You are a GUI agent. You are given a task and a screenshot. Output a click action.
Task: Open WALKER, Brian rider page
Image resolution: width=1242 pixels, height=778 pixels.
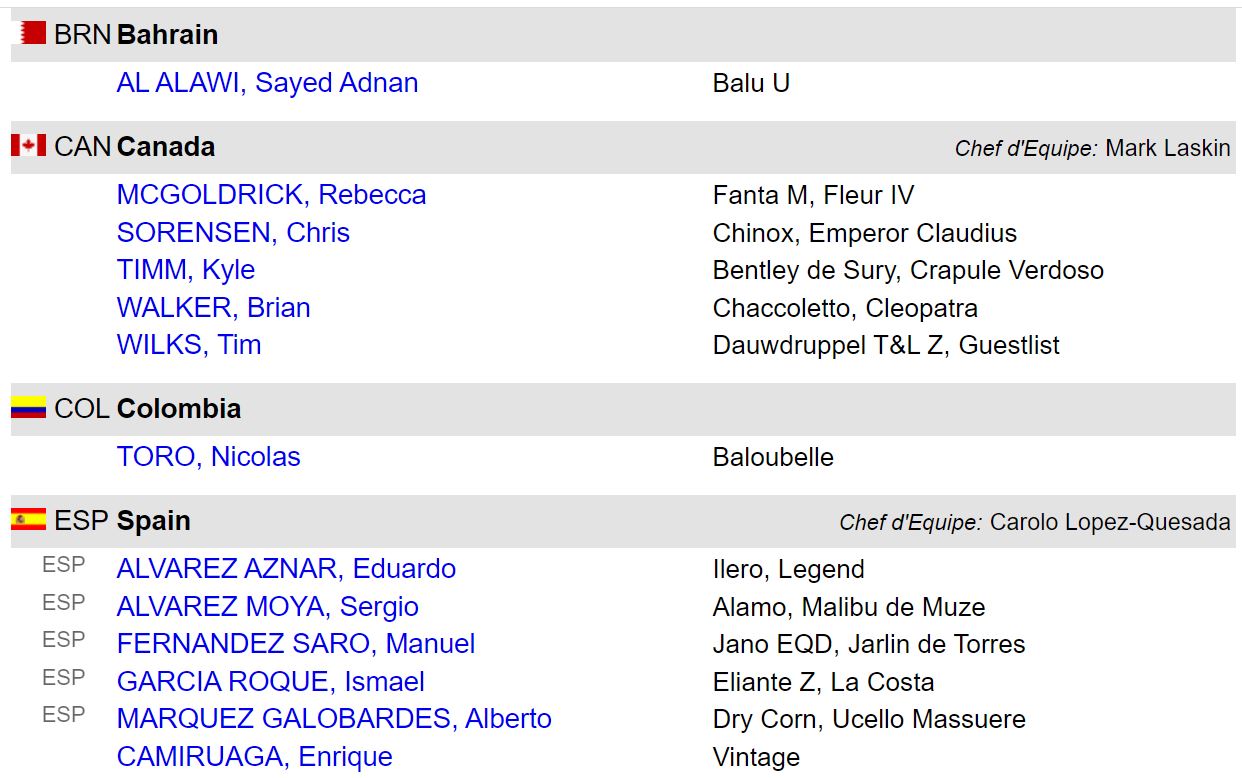pyautogui.click(x=213, y=308)
